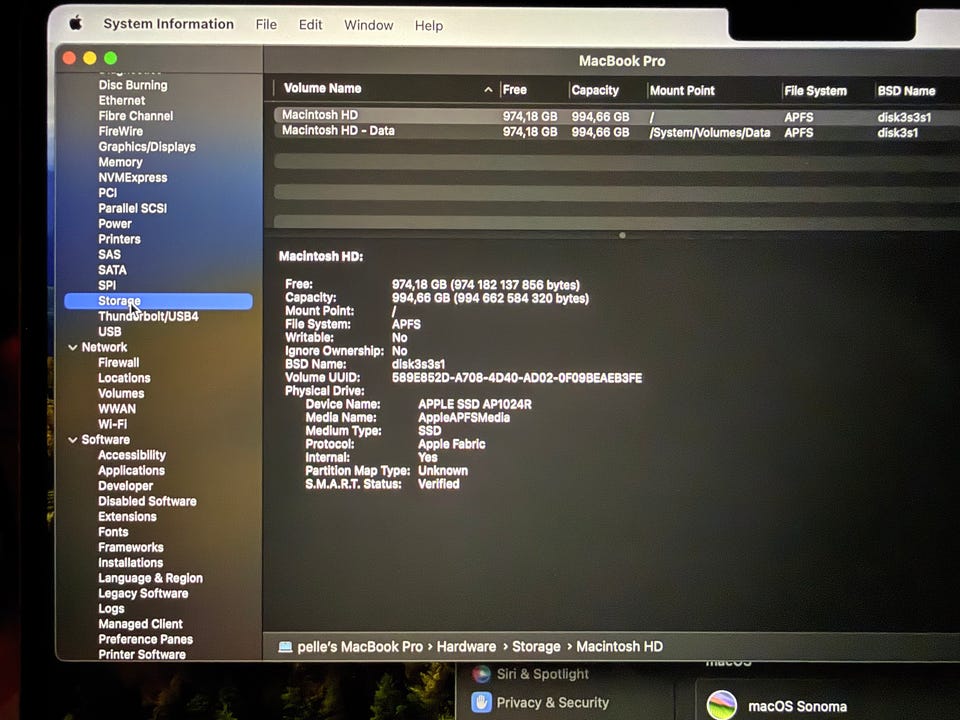Select Memory in sidebar
The image size is (960, 720).
point(120,162)
